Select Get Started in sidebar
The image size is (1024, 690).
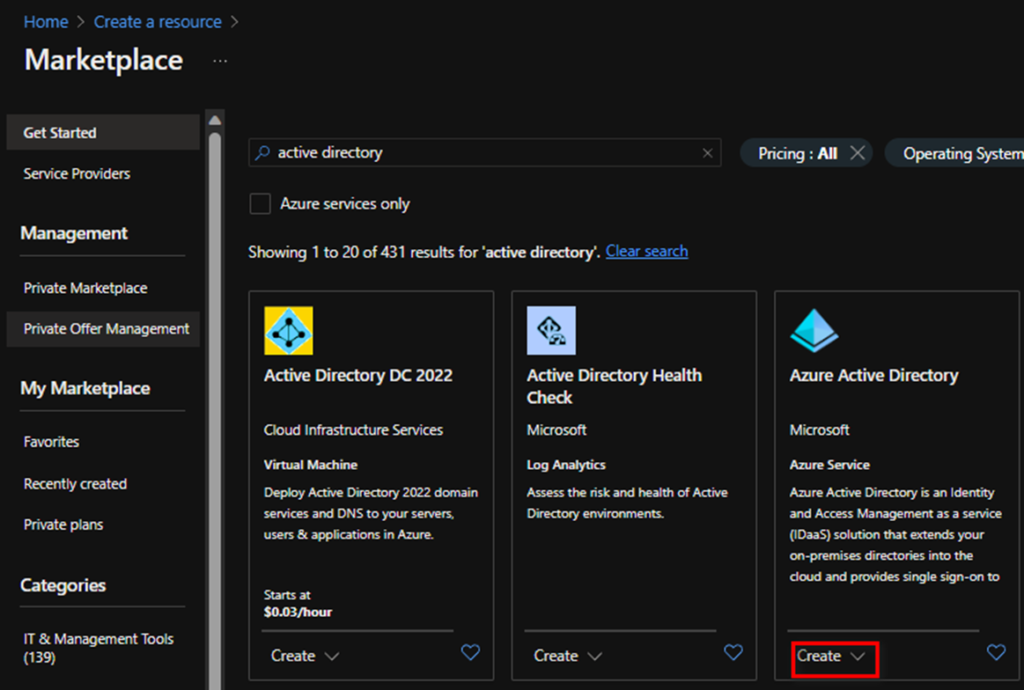point(103,133)
